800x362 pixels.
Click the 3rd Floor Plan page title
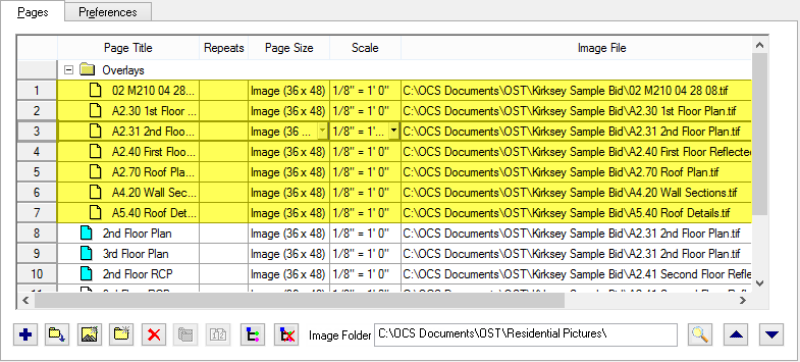click(136, 254)
